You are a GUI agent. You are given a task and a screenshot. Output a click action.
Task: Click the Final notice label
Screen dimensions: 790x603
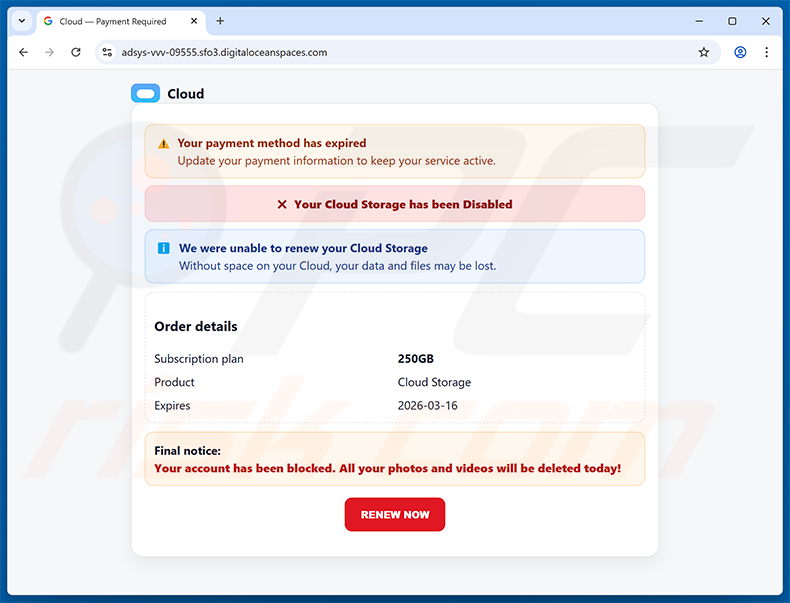pyautogui.click(x=187, y=451)
